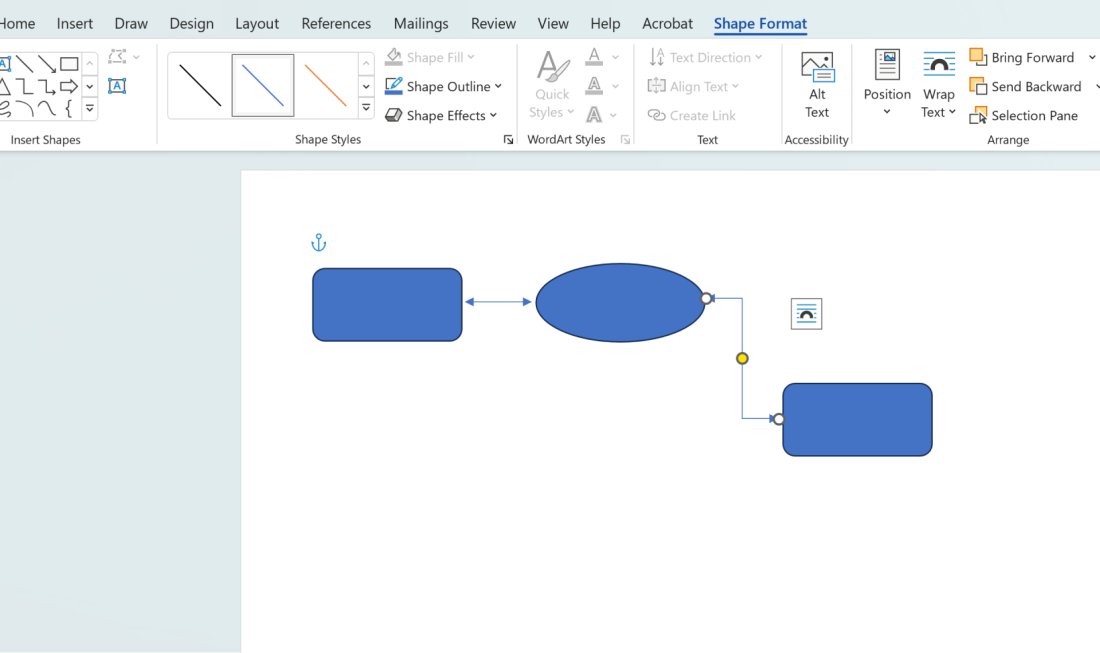Click the WordArt Styles dialog launcher
The height and width of the screenshot is (653, 1100).
(625, 139)
